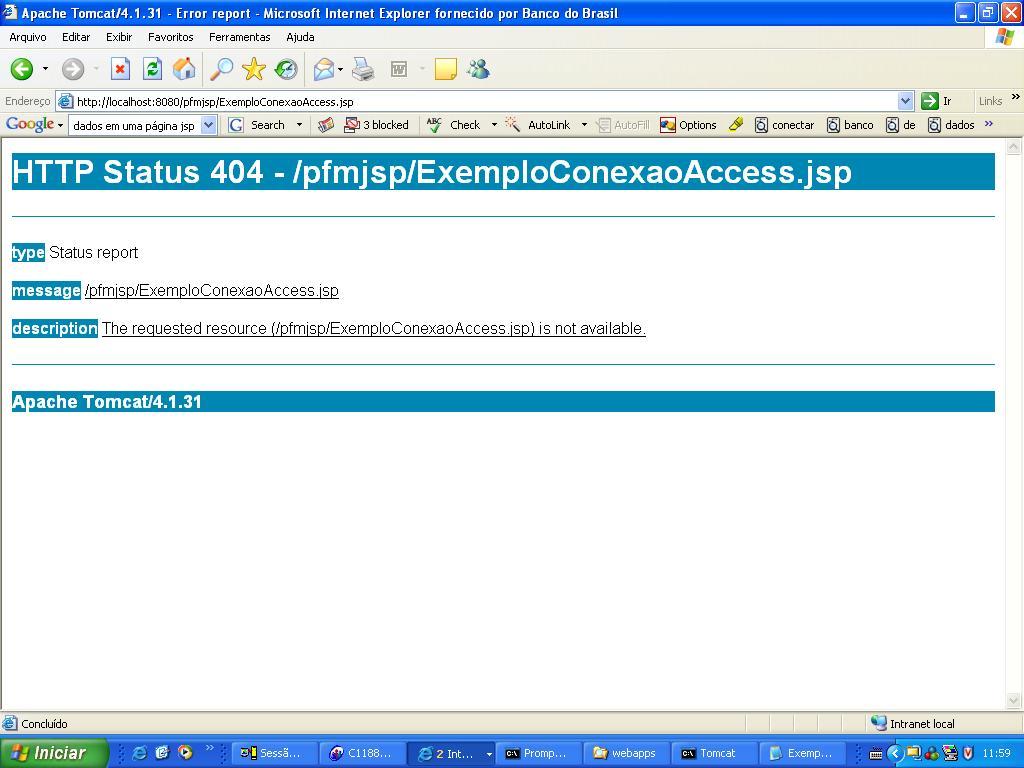Viewport: 1024px width, 768px height.
Task: Open the Favorites star pane
Action: (253, 69)
